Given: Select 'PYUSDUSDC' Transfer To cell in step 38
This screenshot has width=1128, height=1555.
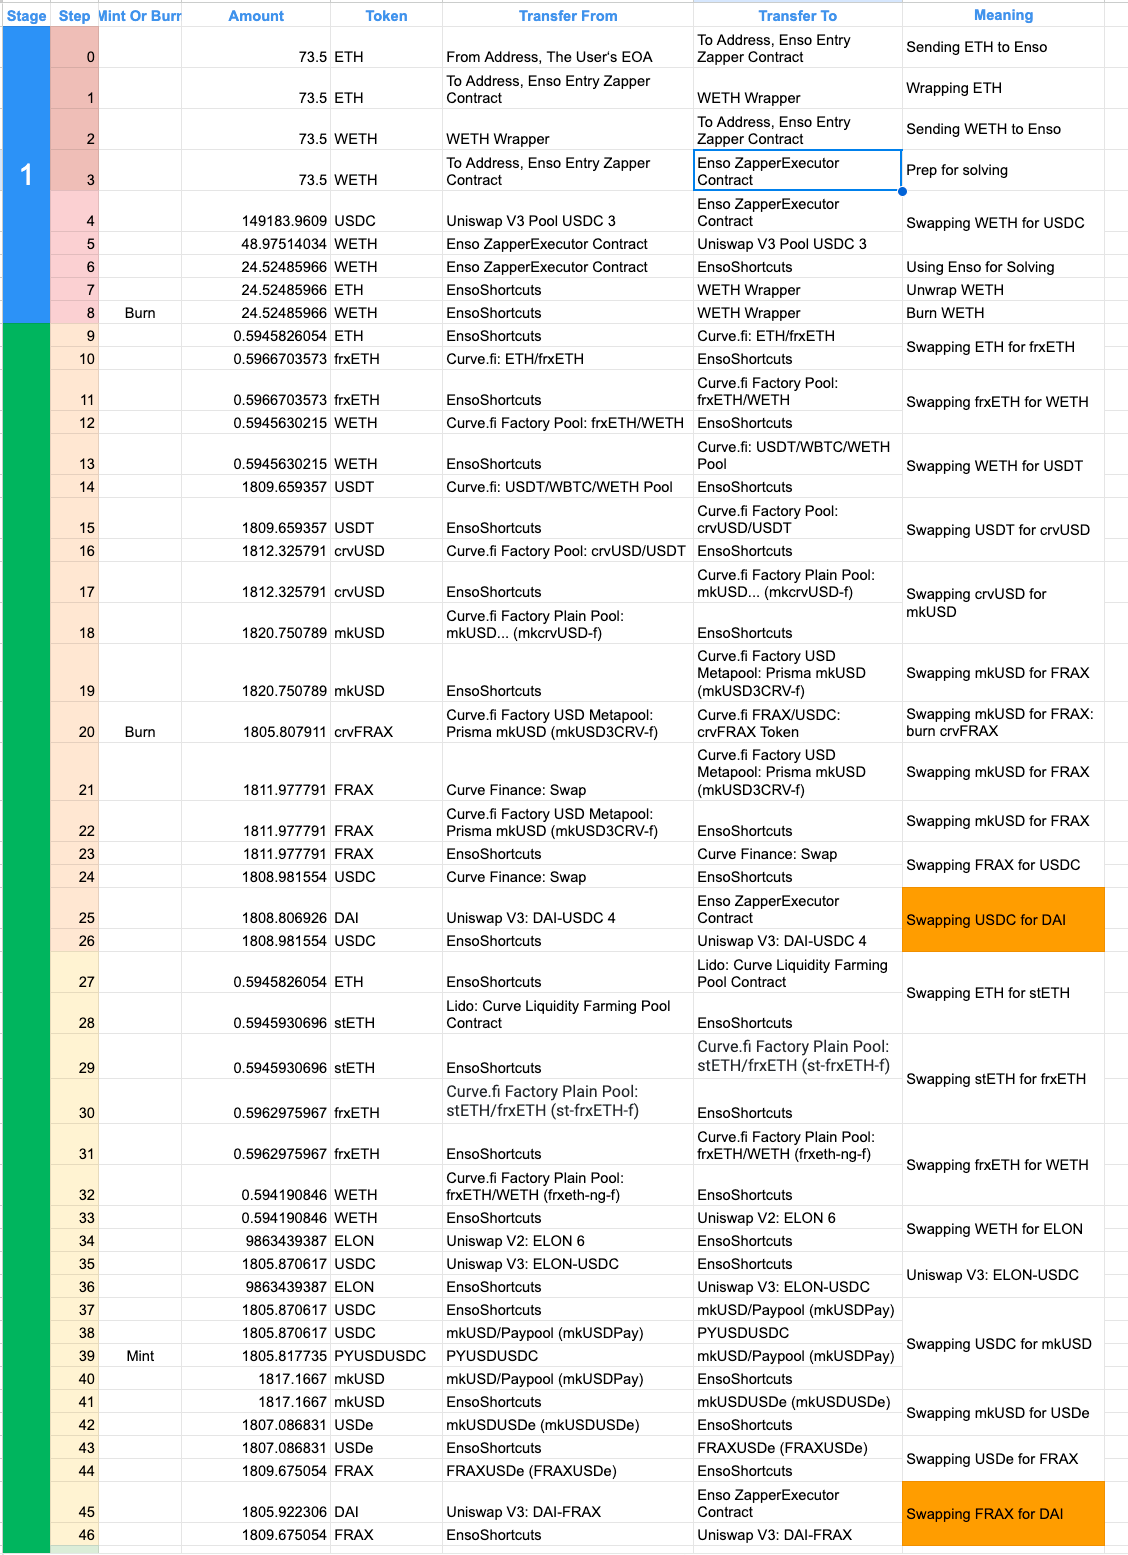Looking at the screenshot, I should (798, 1333).
